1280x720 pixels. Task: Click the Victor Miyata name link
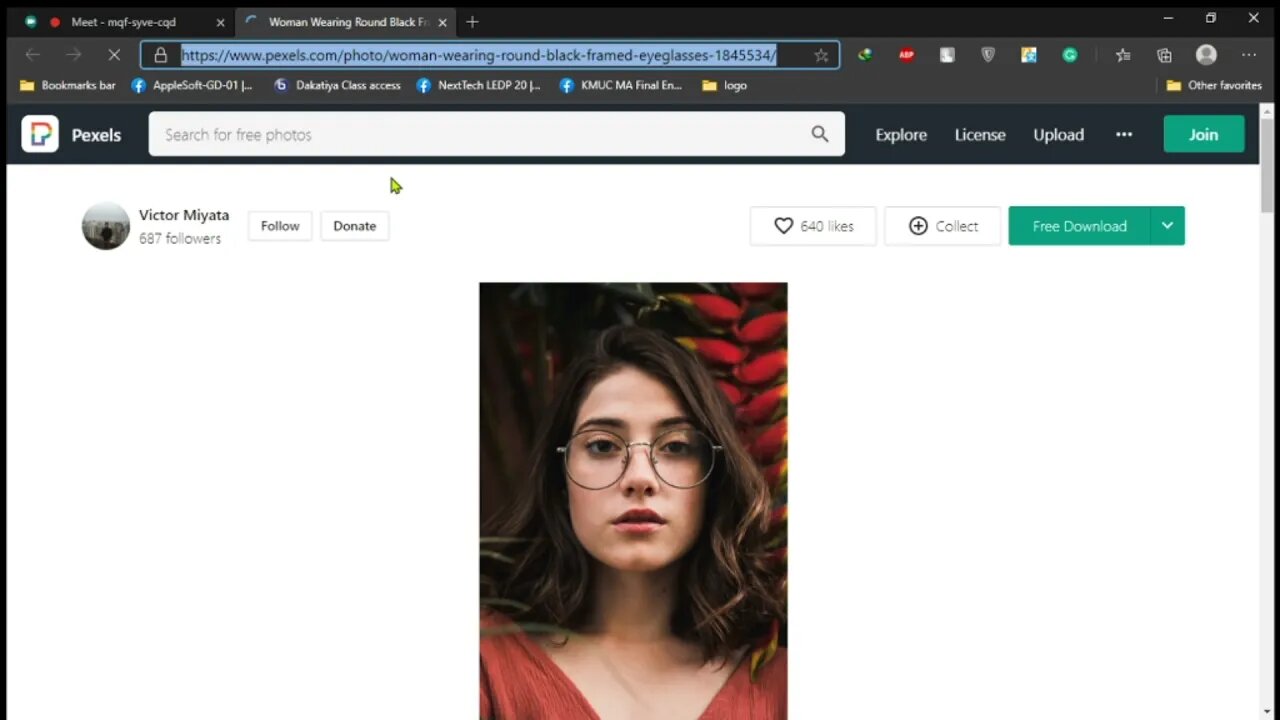pos(184,215)
